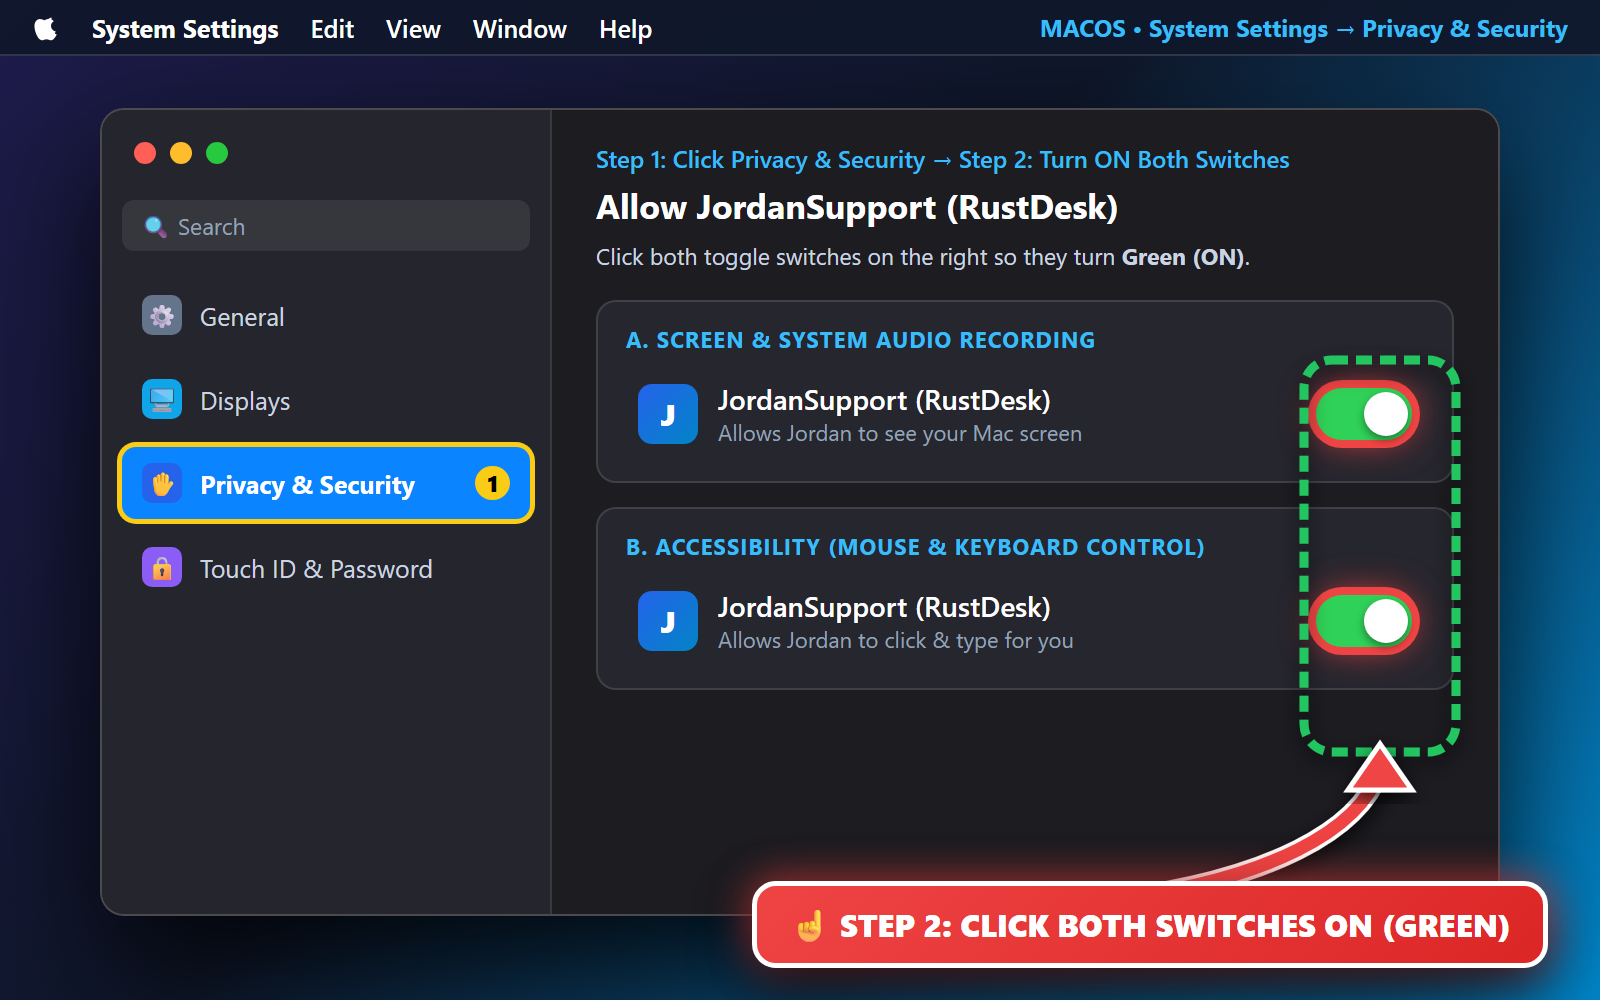Select Displays in the sidebar

(326, 400)
